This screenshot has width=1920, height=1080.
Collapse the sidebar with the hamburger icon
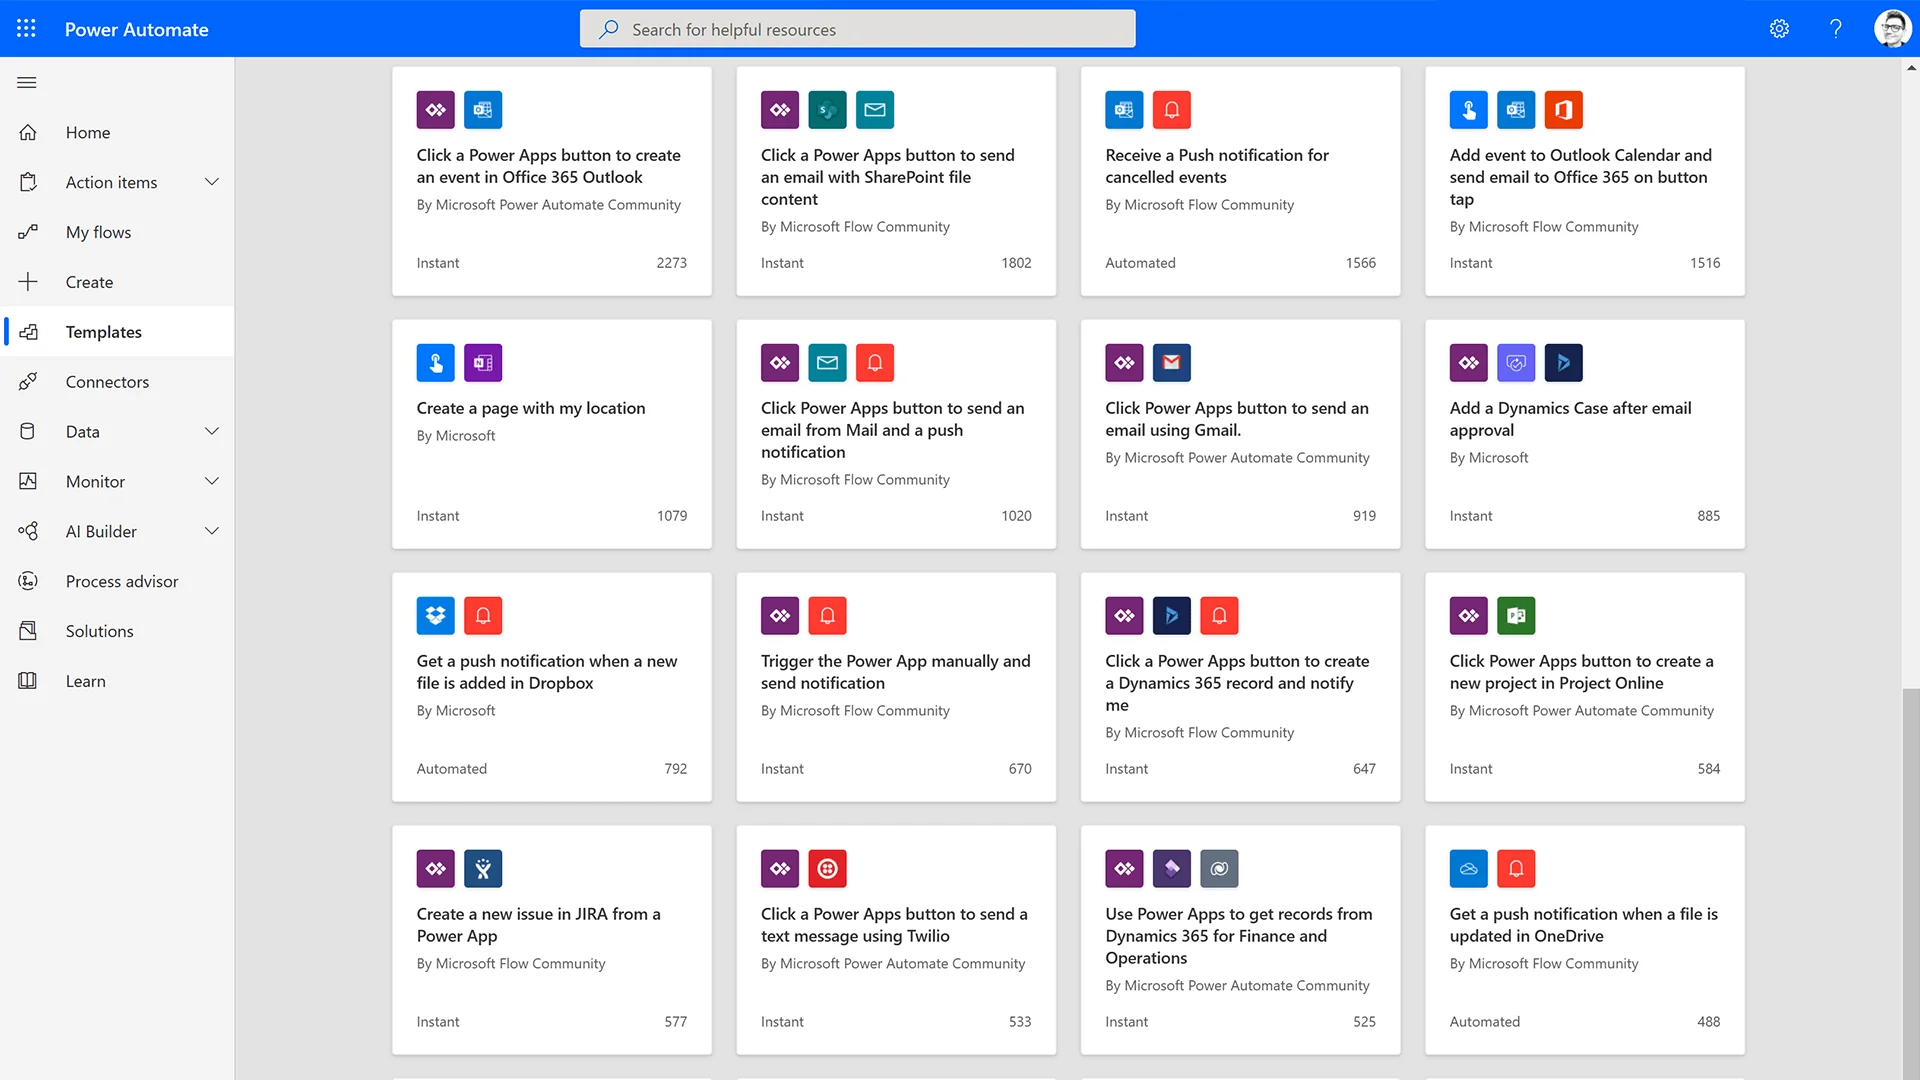pos(27,82)
